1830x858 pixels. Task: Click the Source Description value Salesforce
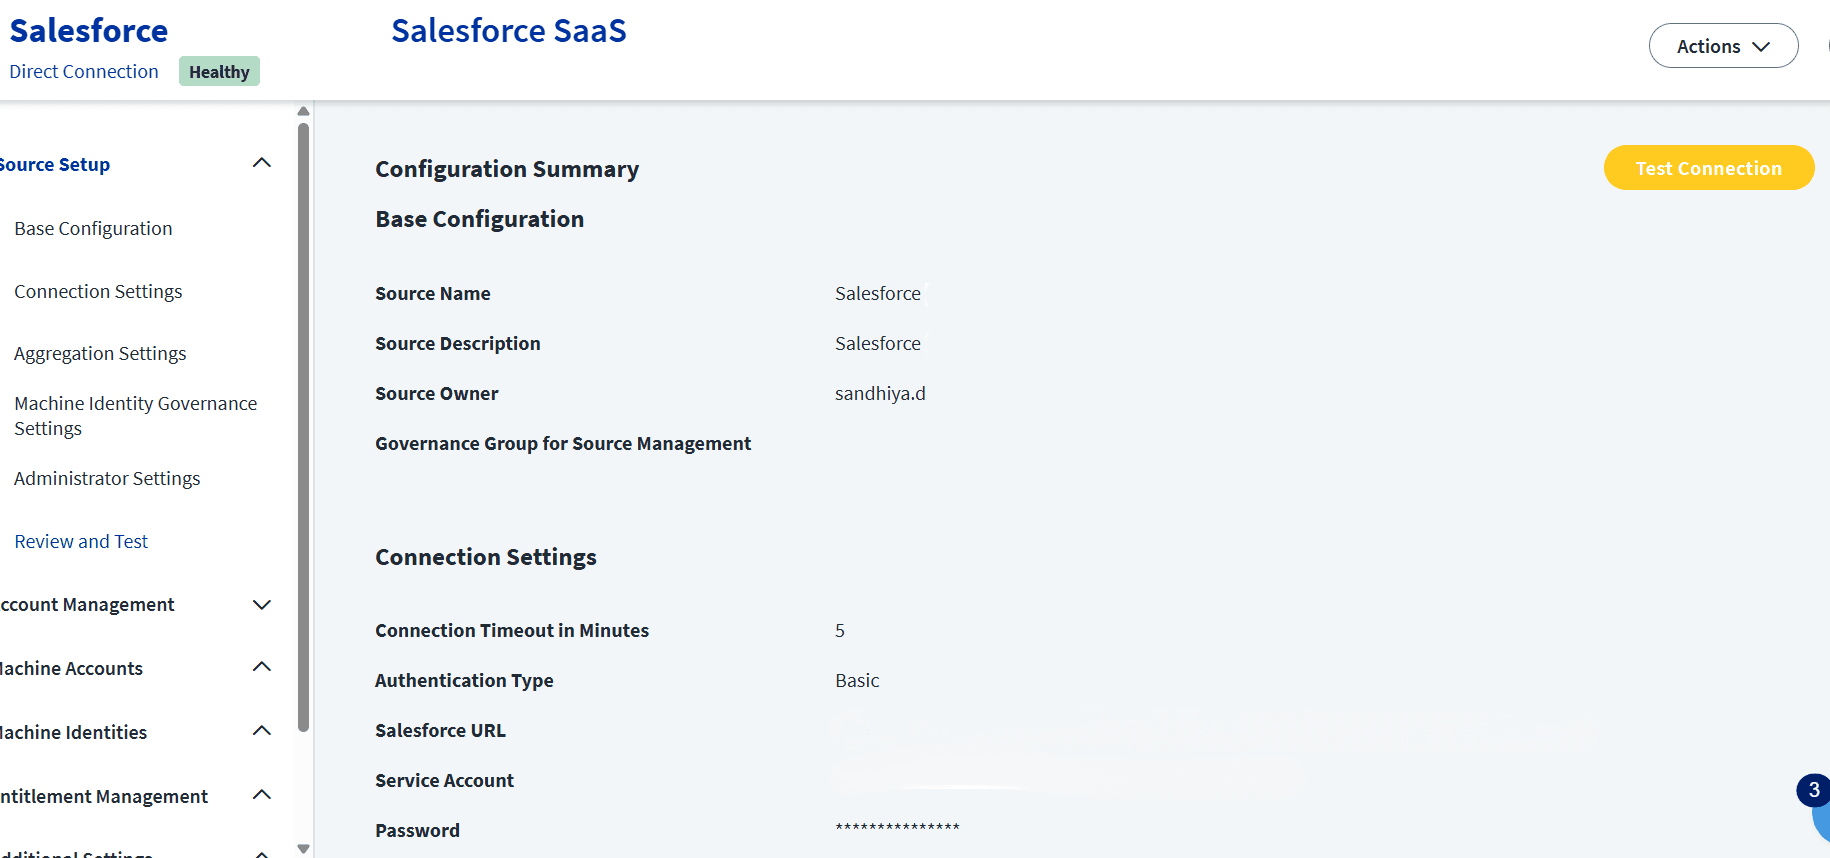pos(878,343)
